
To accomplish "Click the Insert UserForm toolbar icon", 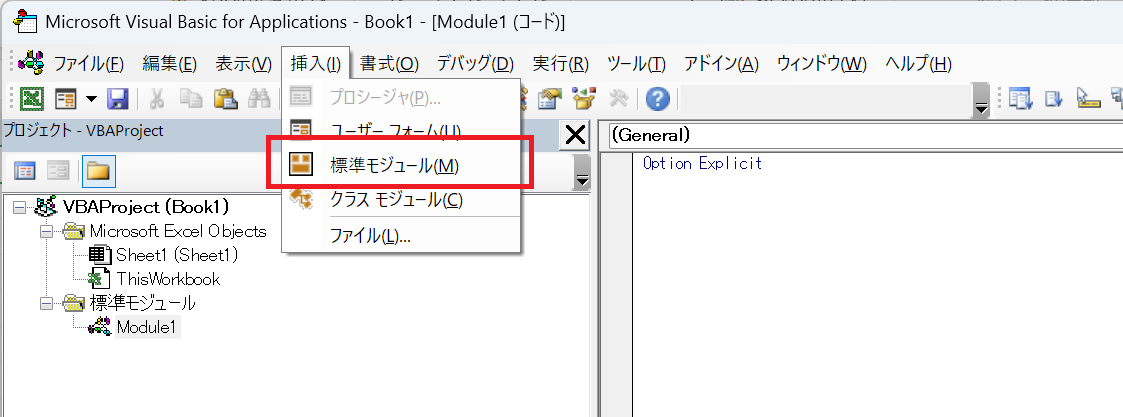I will tap(66, 98).
